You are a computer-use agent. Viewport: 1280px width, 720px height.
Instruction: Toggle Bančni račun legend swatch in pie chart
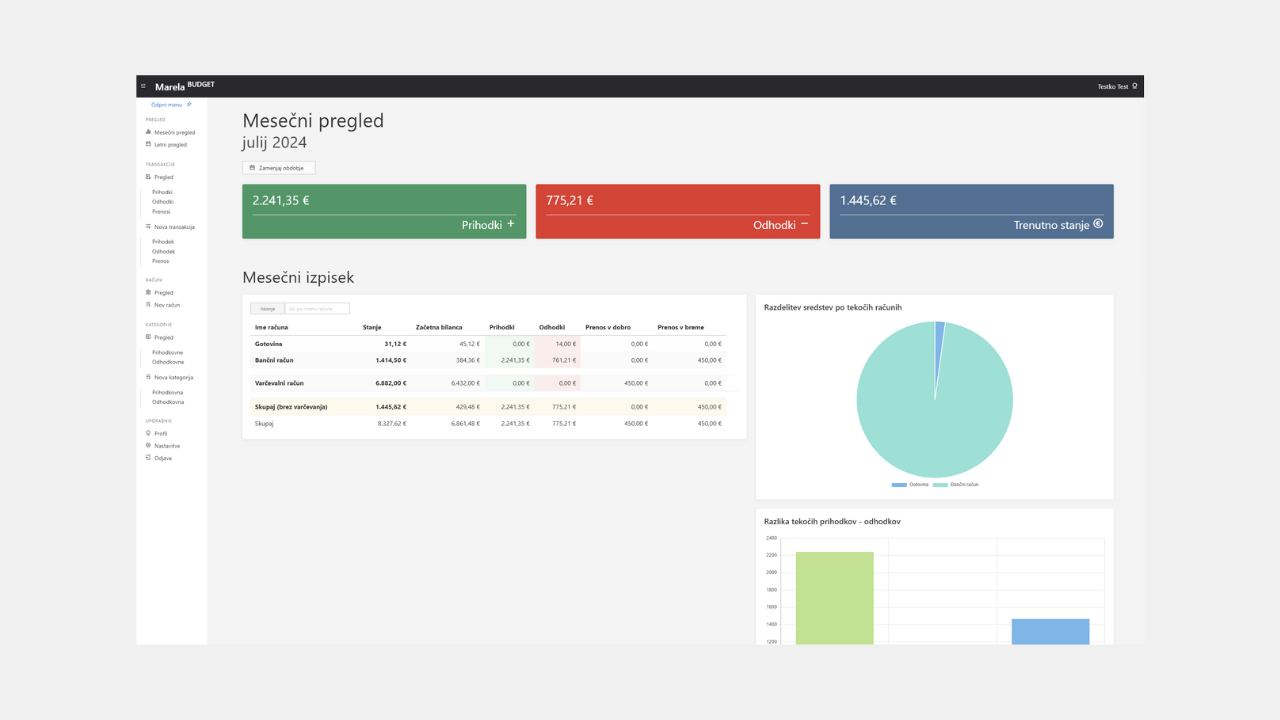pos(940,484)
